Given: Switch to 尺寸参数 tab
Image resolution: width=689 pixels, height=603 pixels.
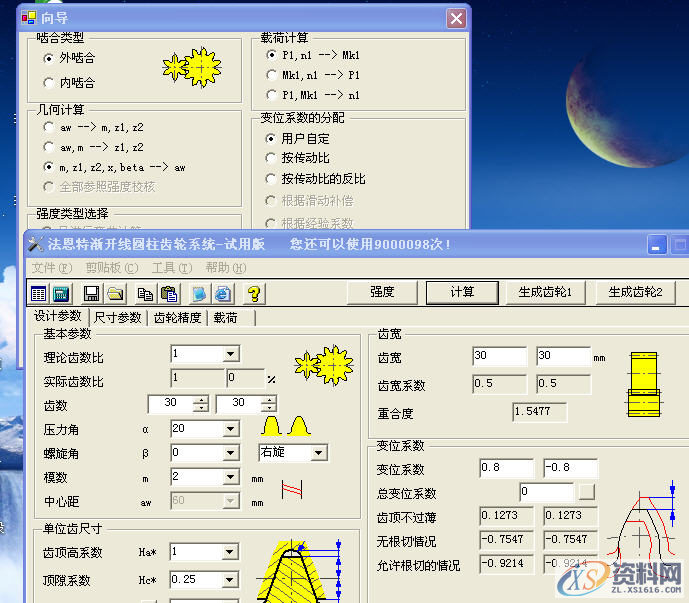Looking at the screenshot, I should coord(118,317).
